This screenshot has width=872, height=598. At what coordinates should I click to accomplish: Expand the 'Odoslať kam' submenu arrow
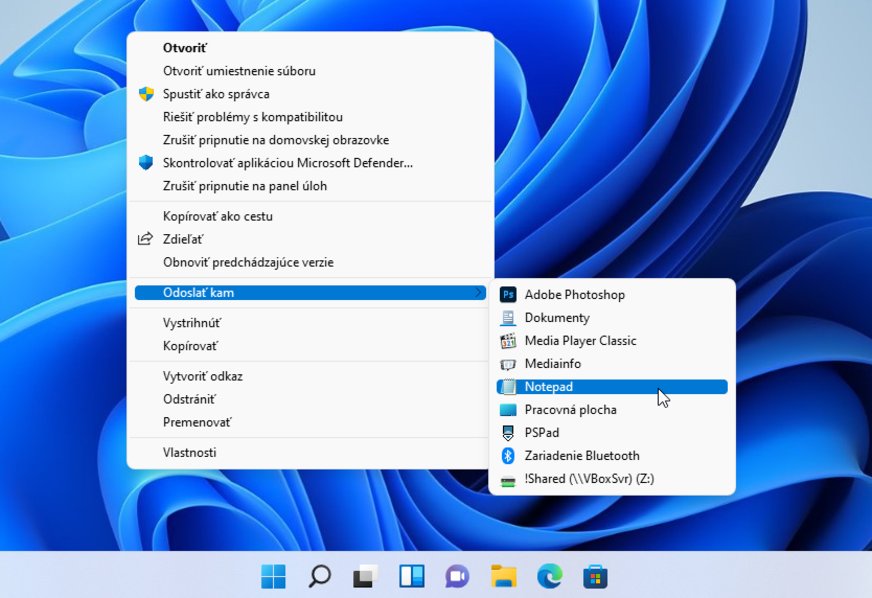pyautogui.click(x=479, y=293)
